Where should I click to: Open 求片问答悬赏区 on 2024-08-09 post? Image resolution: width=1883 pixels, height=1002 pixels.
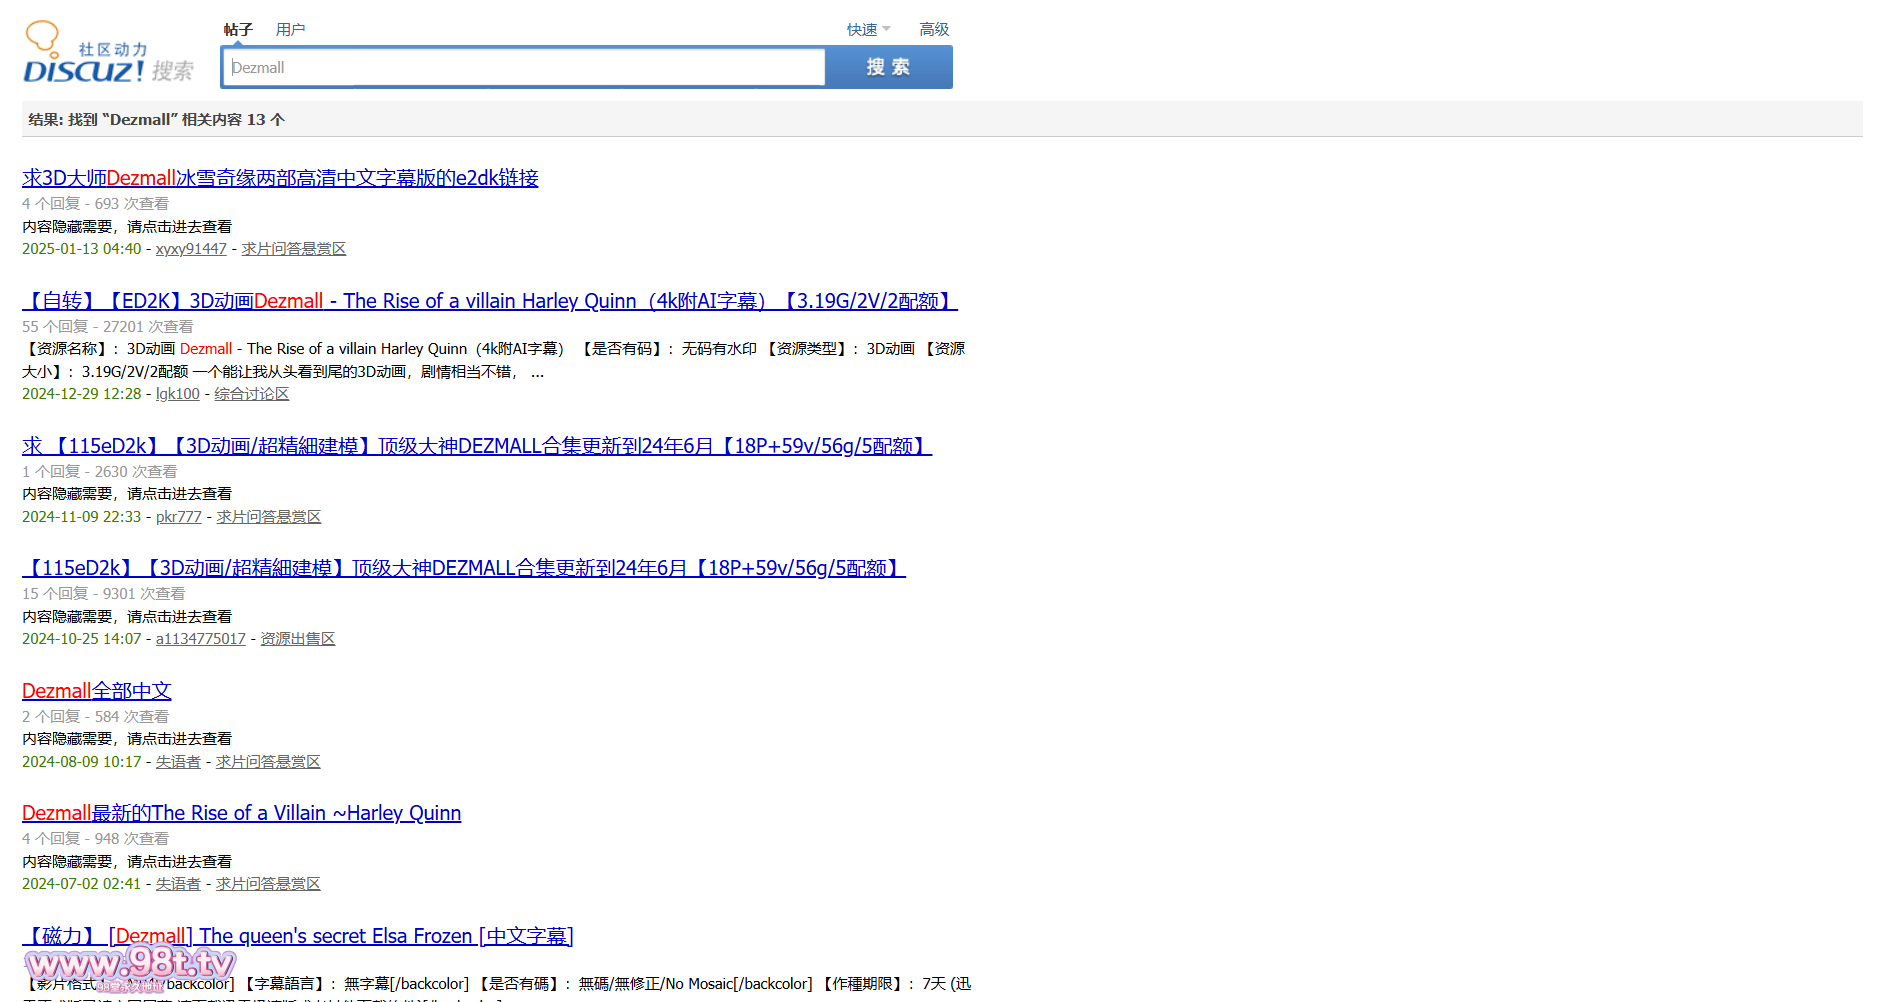[268, 762]
